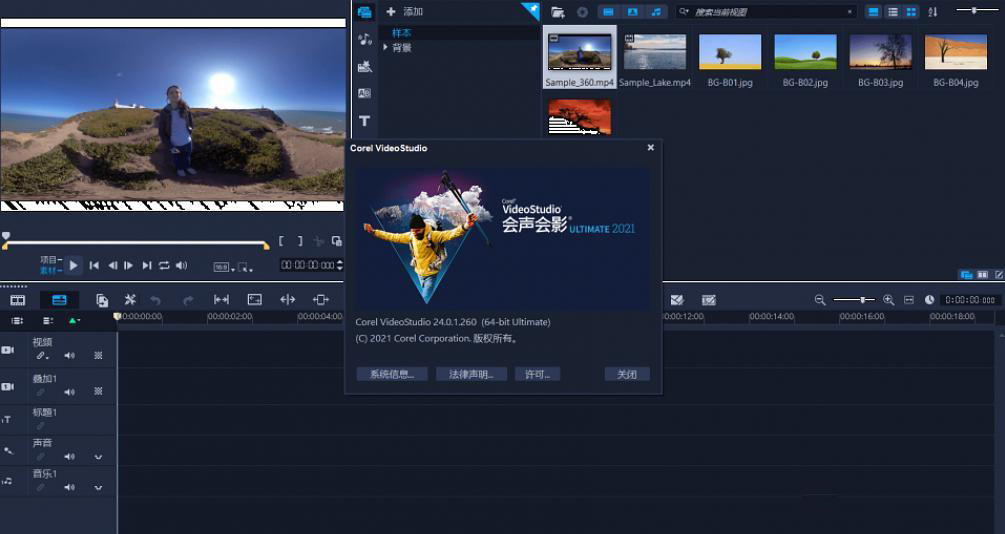Switch library to thumbnail grid view

click(x=911, y=12)
